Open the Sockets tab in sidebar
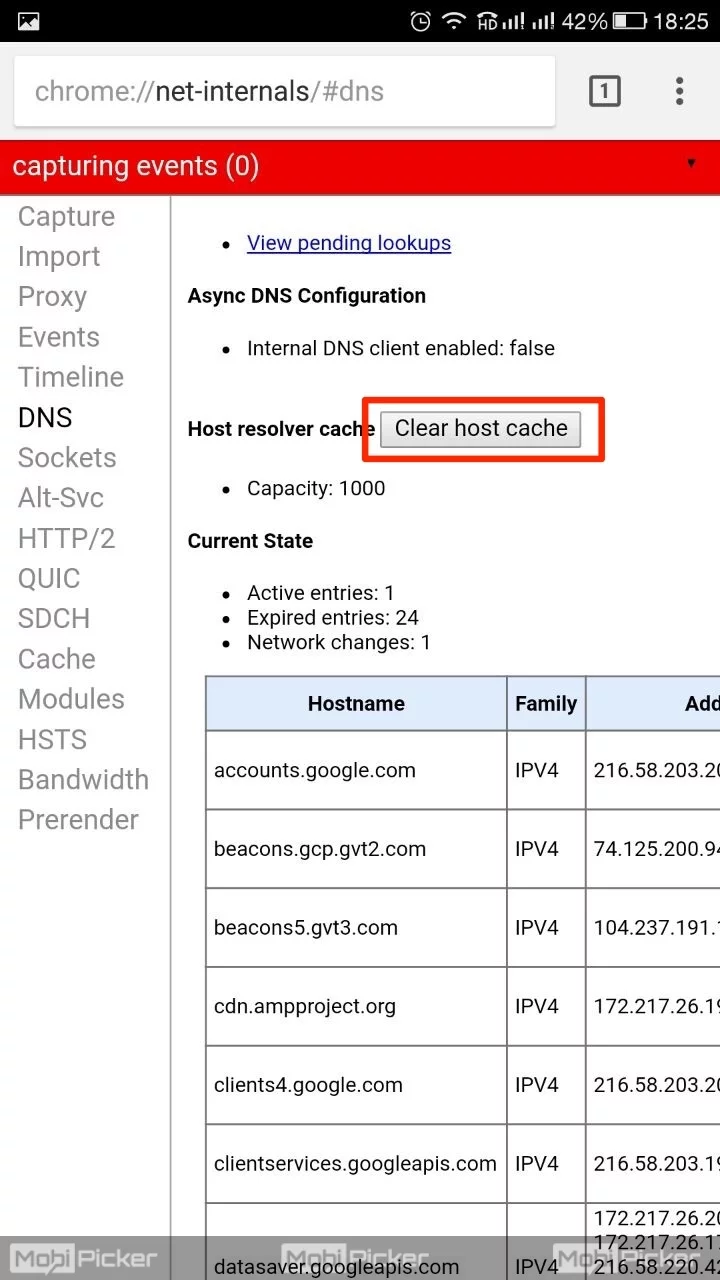Viewport: 720px width, 1280px height. 67,458
